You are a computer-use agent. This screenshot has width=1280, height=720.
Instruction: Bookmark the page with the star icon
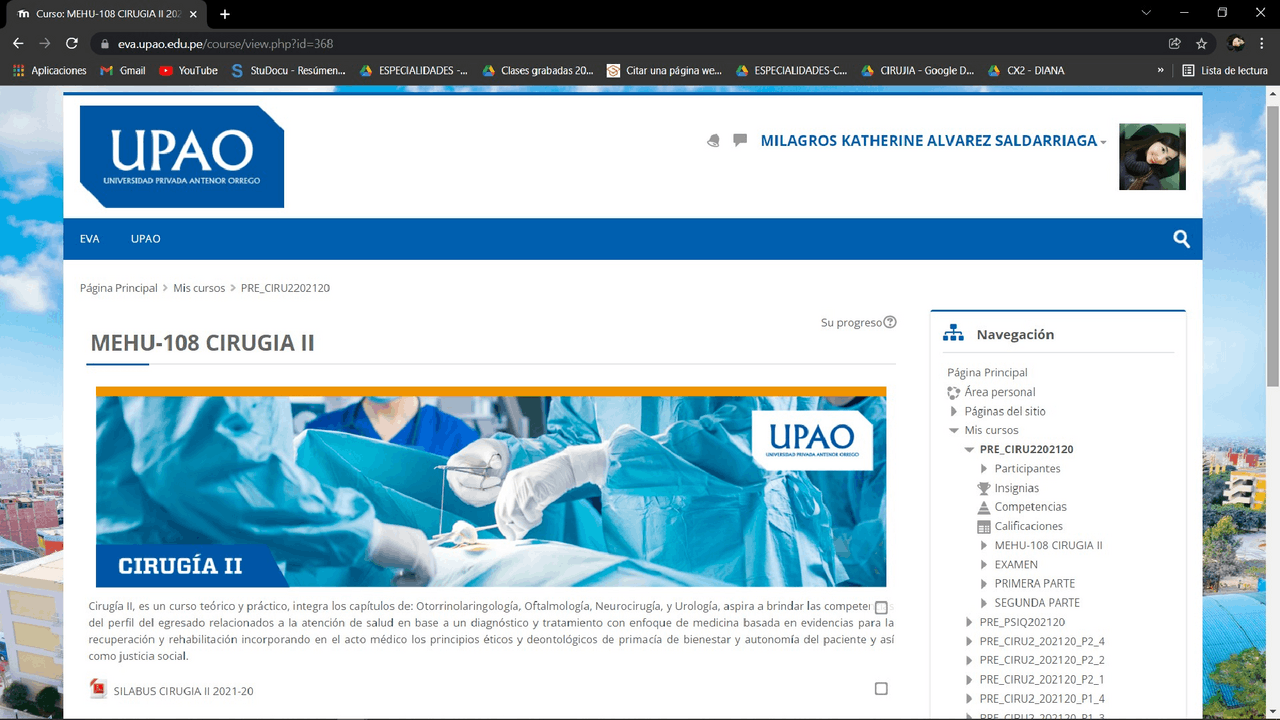(x=1200, y=44)
